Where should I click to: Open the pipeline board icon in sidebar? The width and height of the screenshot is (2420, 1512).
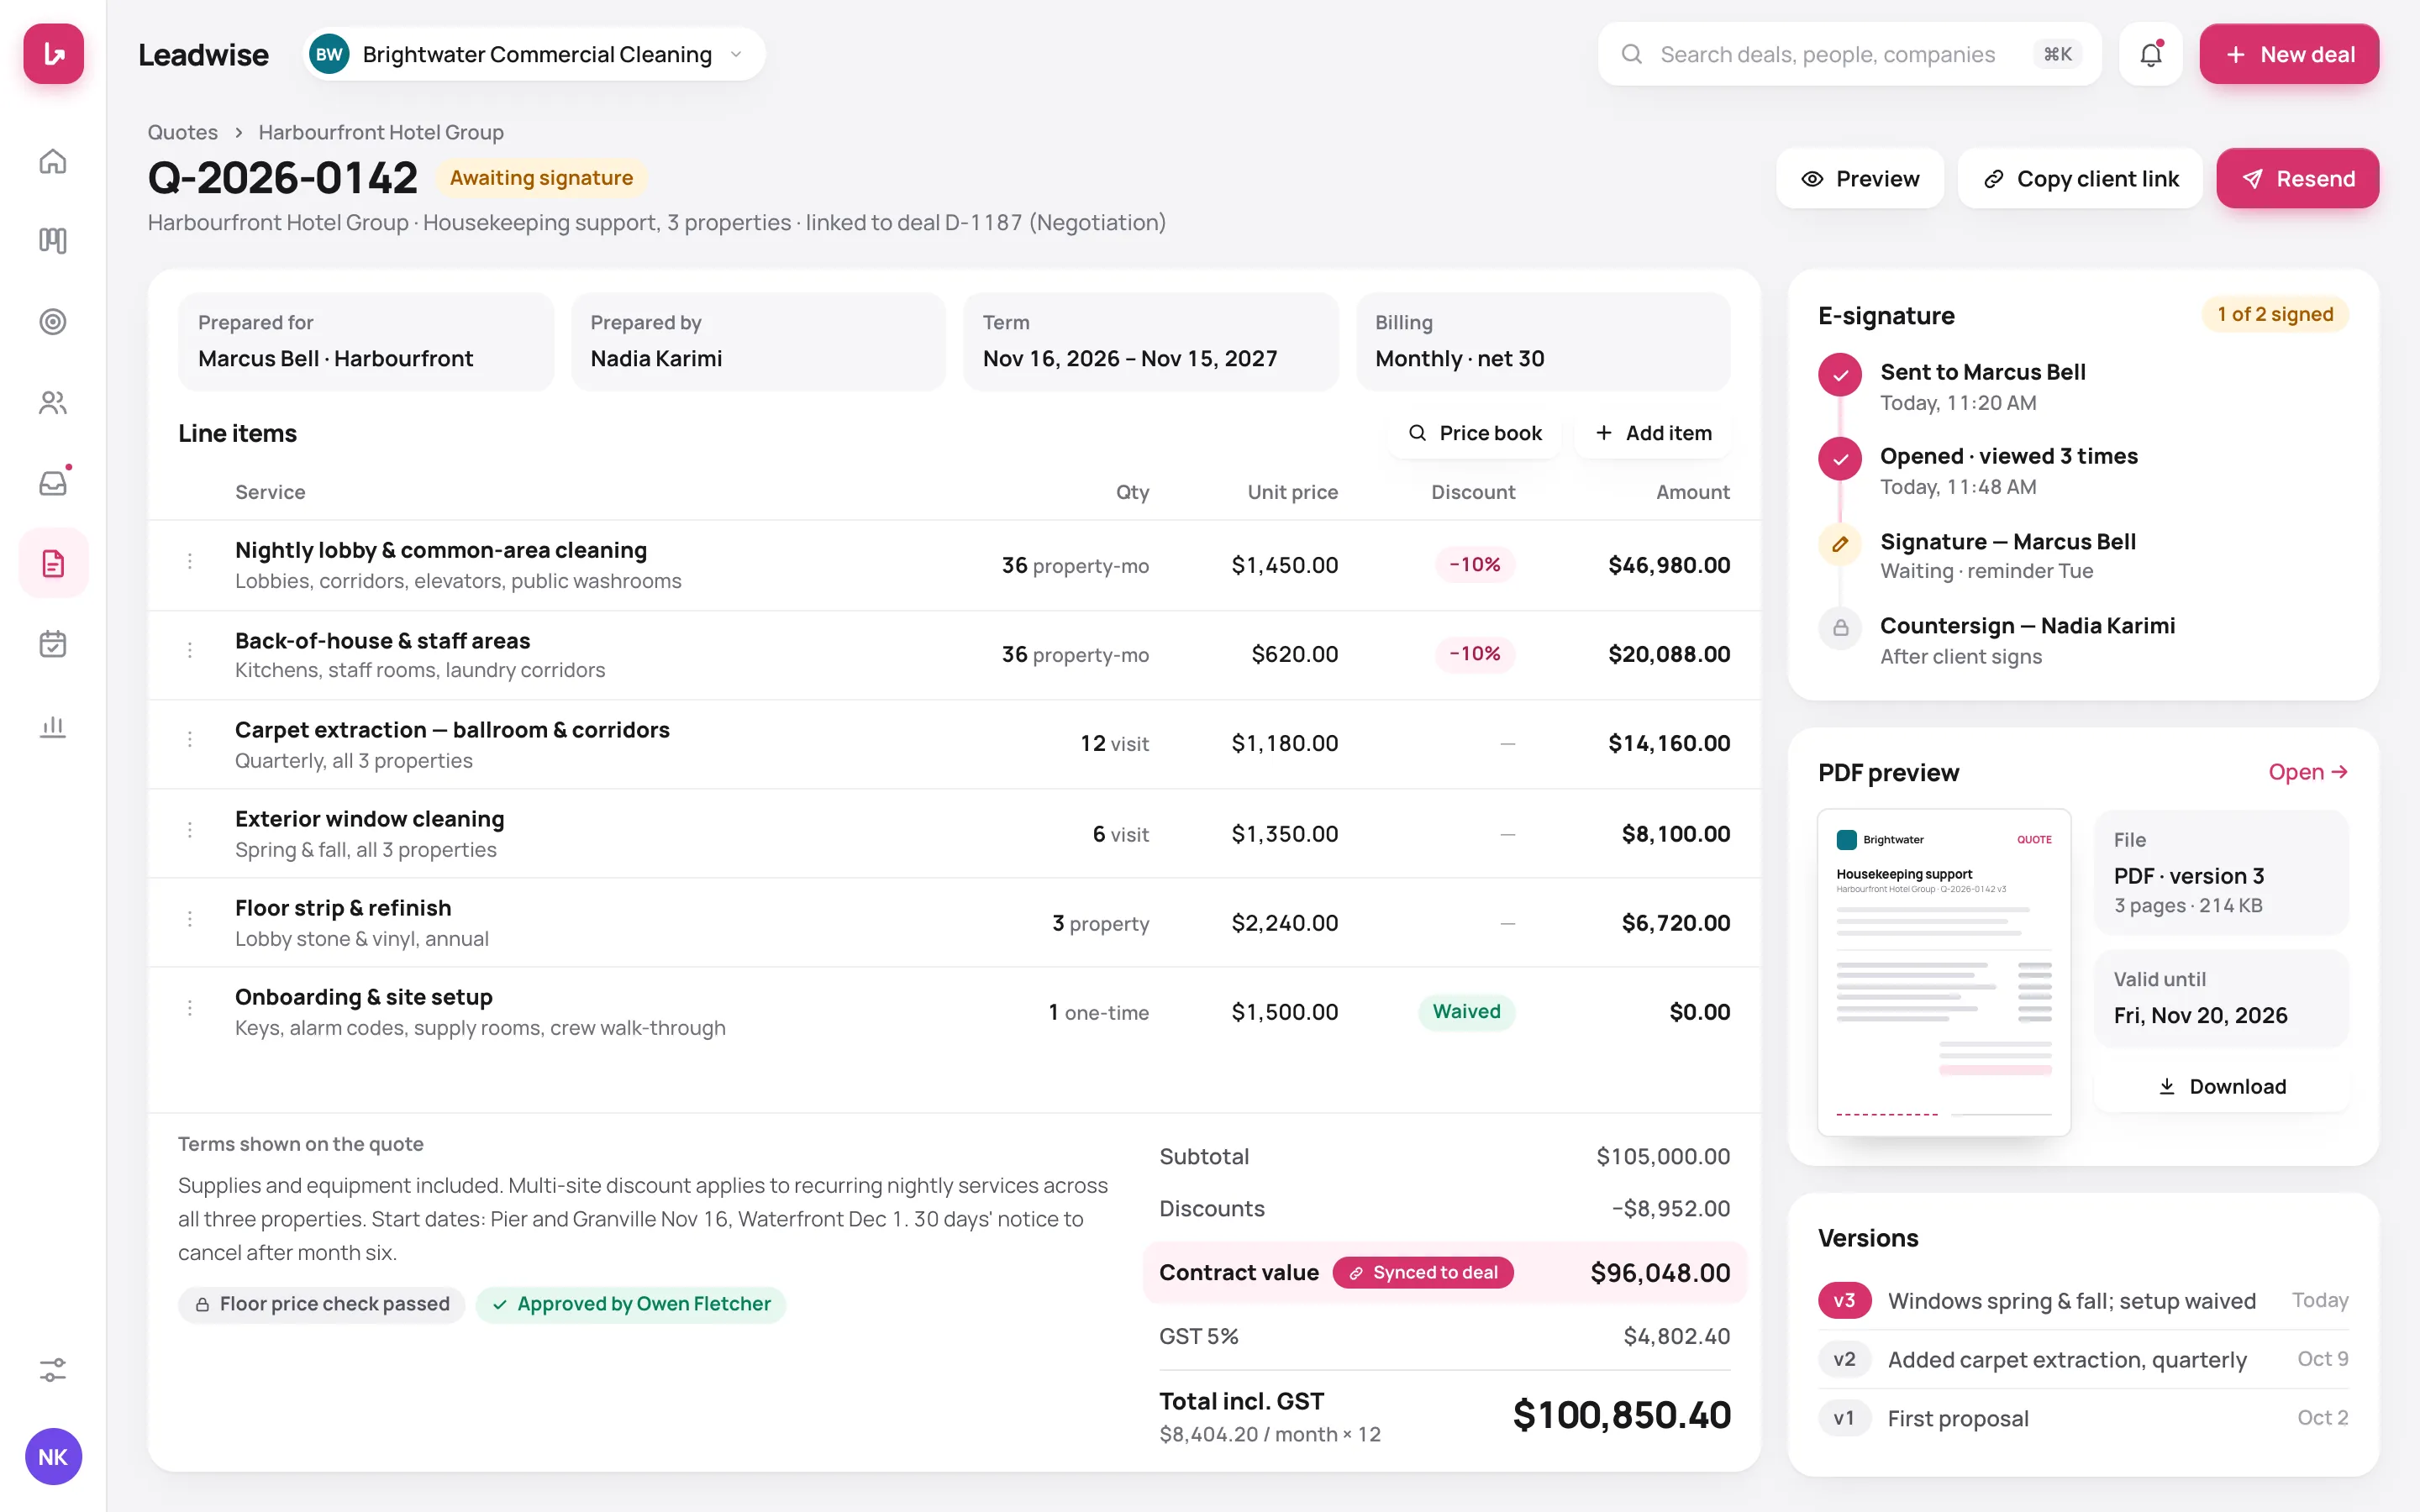point(53,241)
